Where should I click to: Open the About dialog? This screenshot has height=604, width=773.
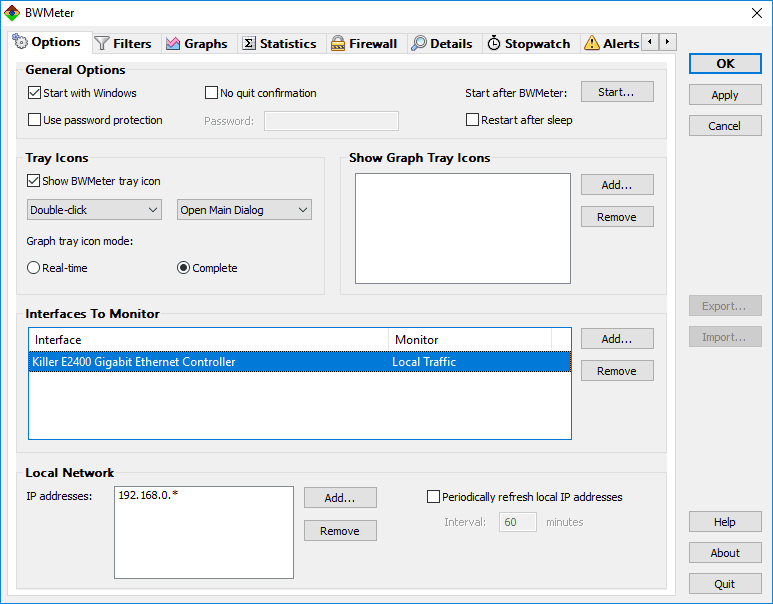click(725, 553)
